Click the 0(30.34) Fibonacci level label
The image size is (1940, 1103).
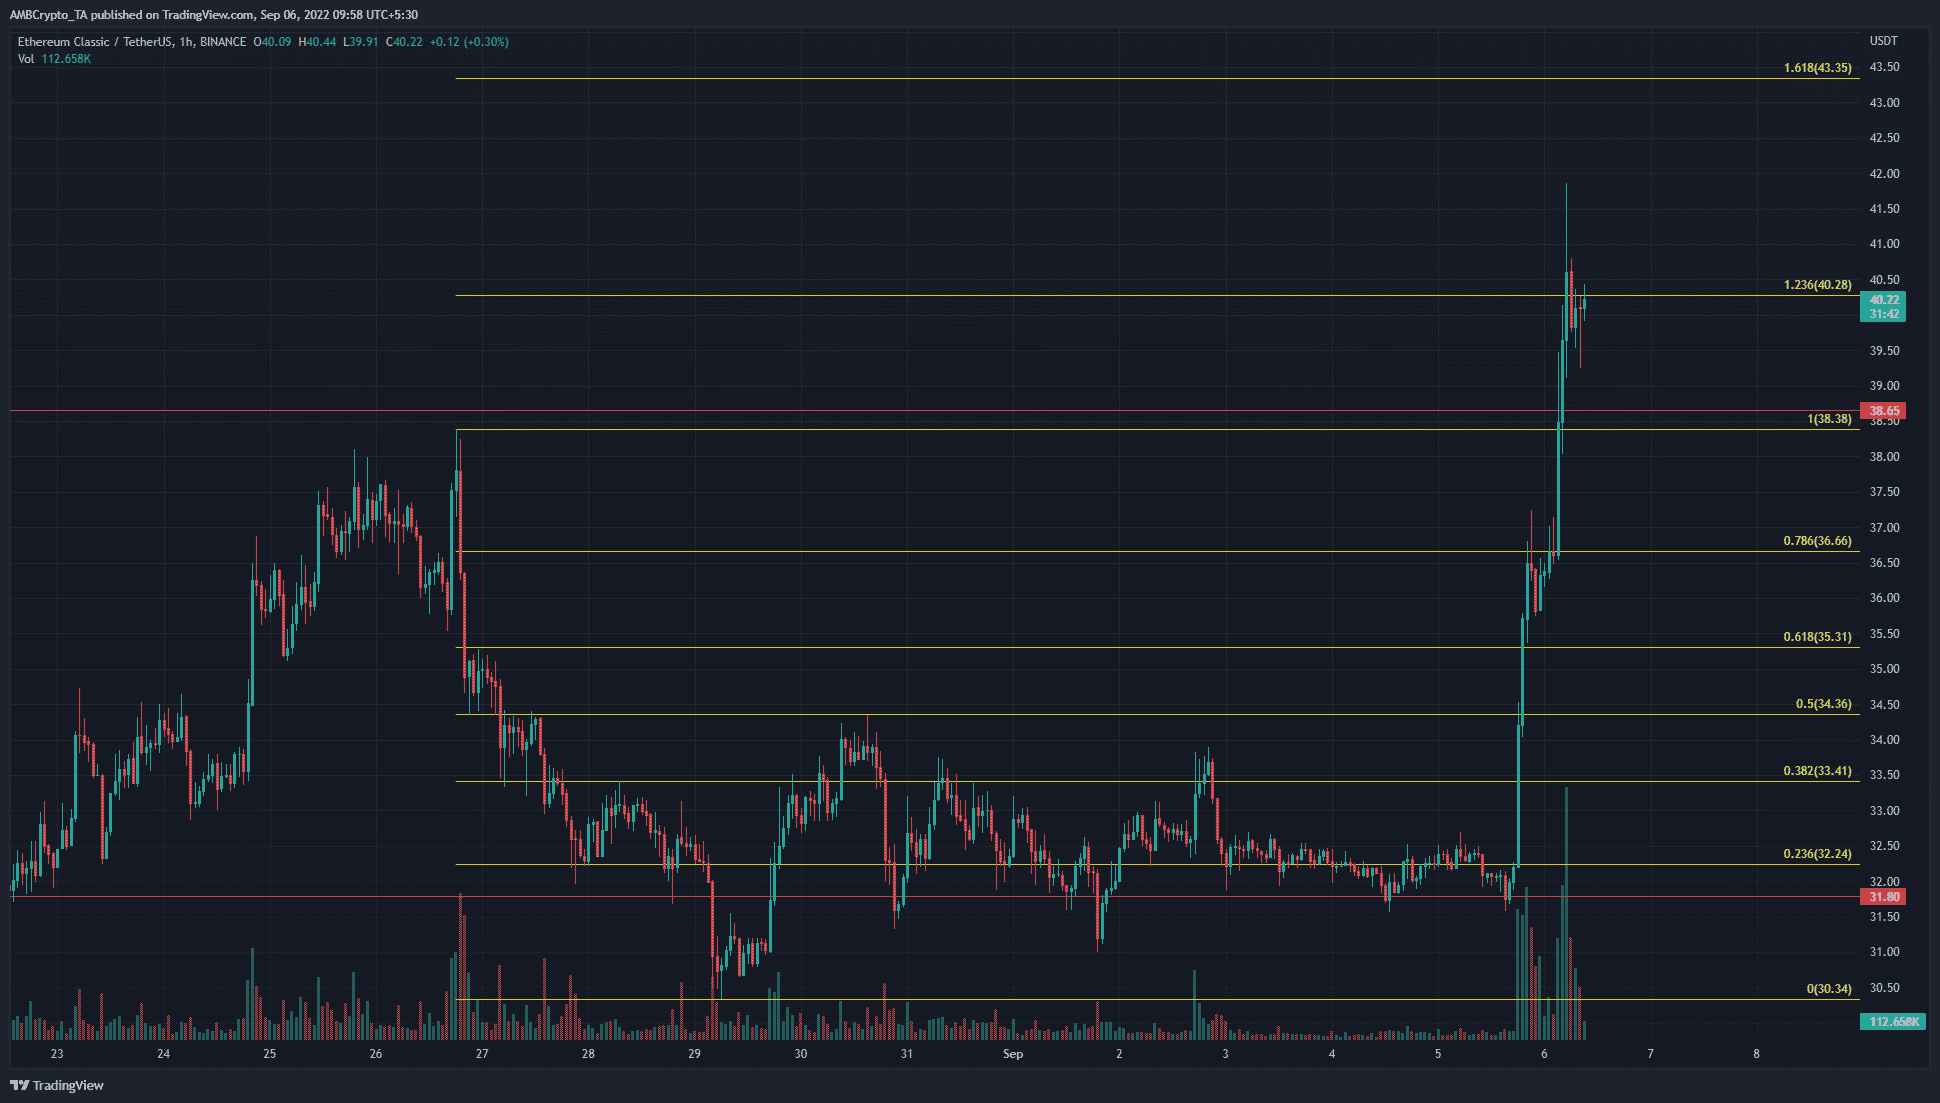point(1829,989)
